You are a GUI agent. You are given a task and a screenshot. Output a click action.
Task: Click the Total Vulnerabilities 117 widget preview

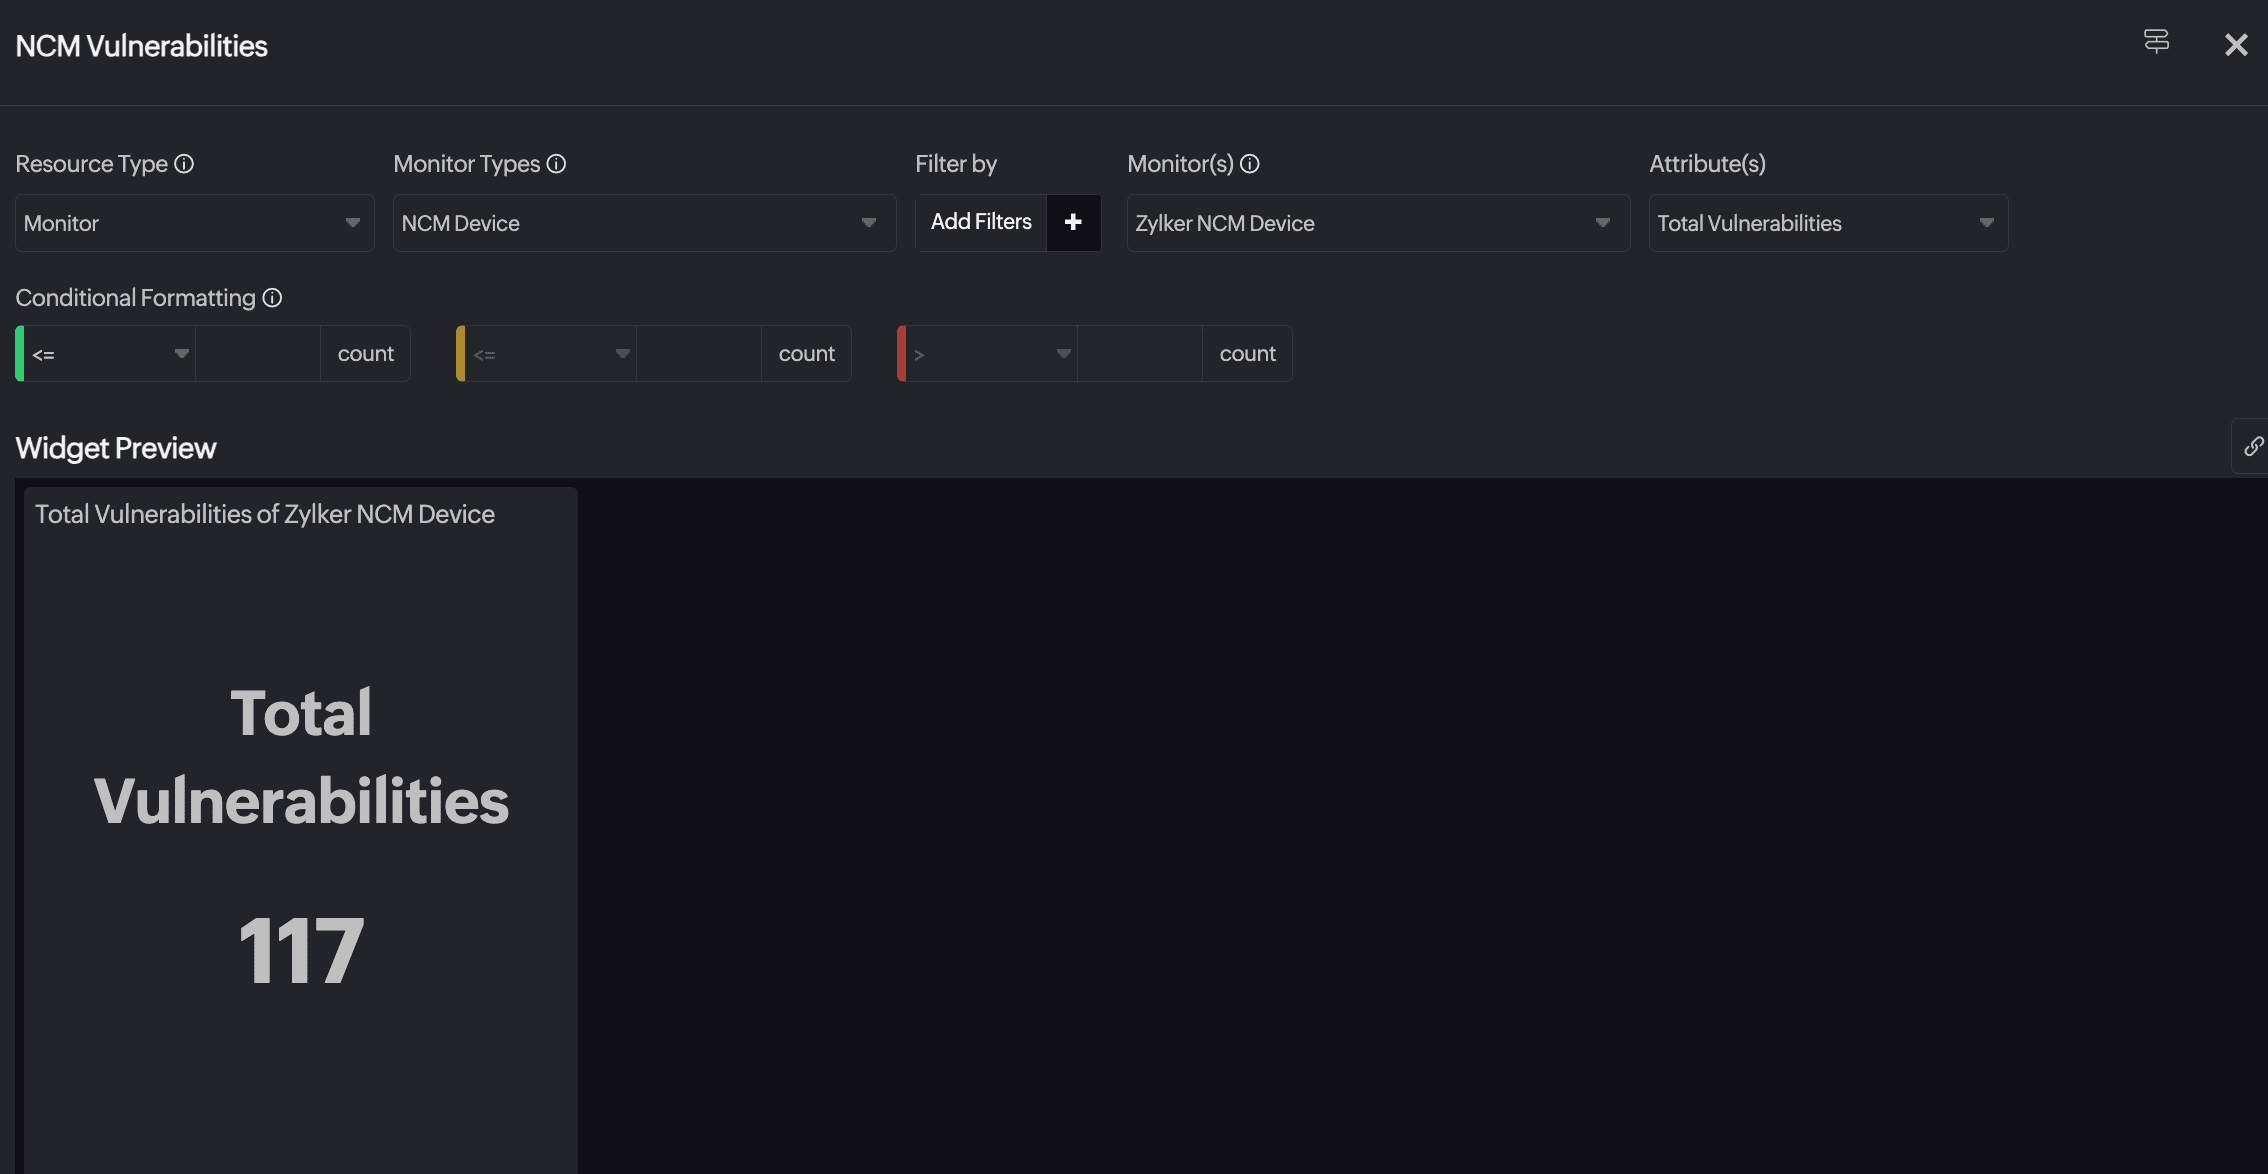pos(301,830)
